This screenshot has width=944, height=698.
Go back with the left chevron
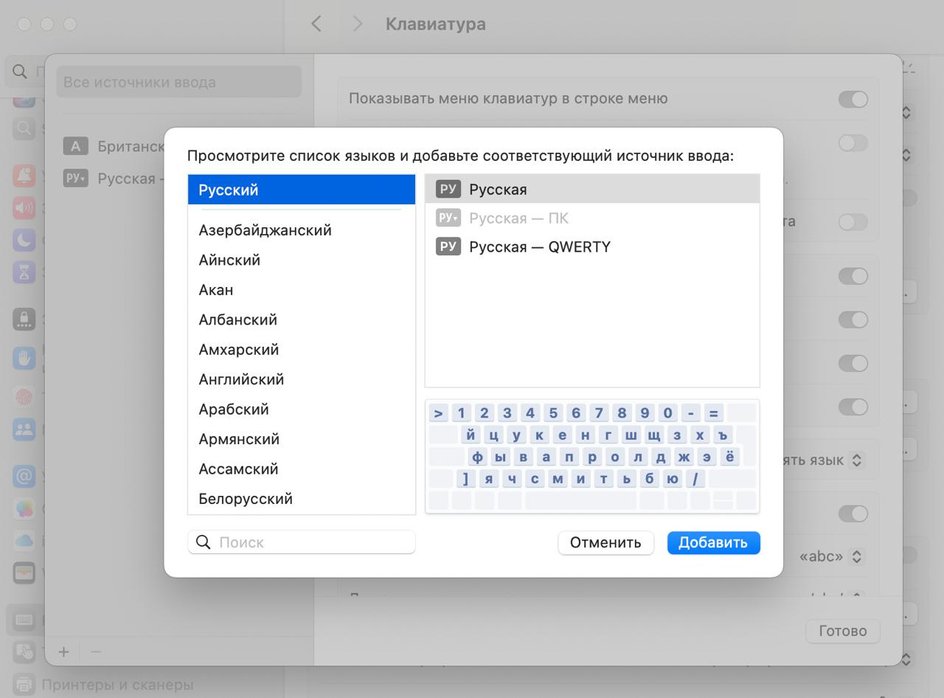tap(317, 24)
